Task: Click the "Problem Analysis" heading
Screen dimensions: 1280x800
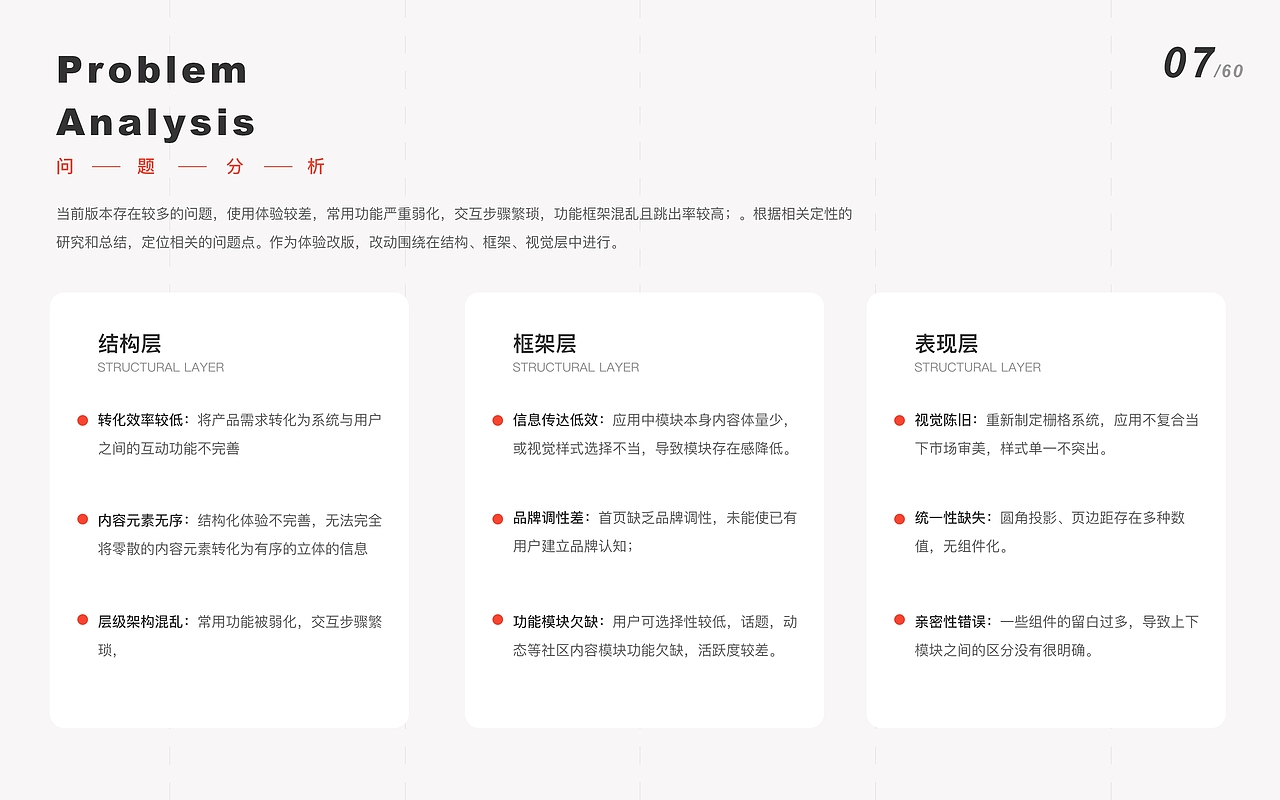Action: pos(156,96)
